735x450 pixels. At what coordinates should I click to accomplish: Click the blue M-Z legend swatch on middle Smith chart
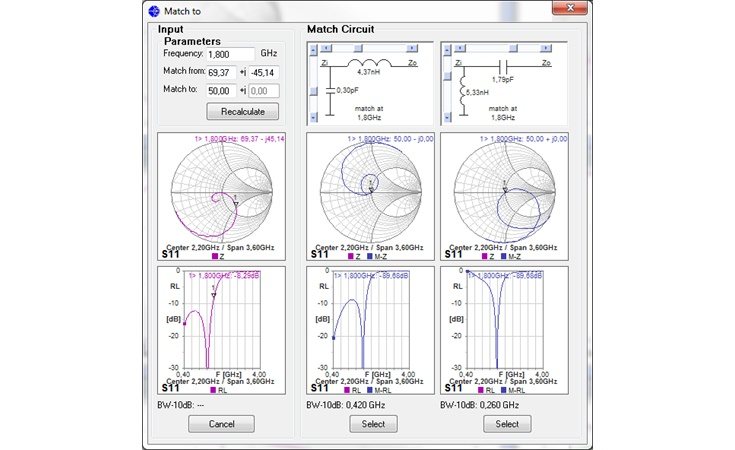pos(370,256)
